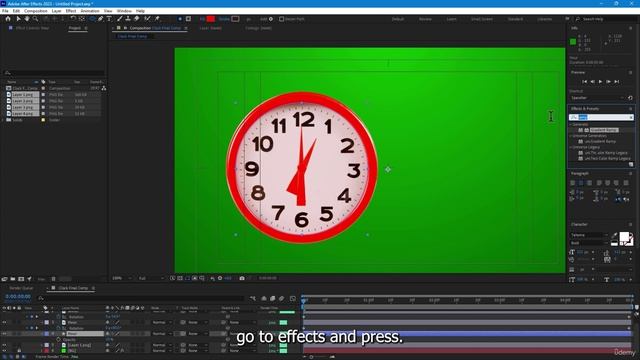The image size is (640, 360).
Task: Select the Gradient Ramp effect
Action: (x=604, y=130)
